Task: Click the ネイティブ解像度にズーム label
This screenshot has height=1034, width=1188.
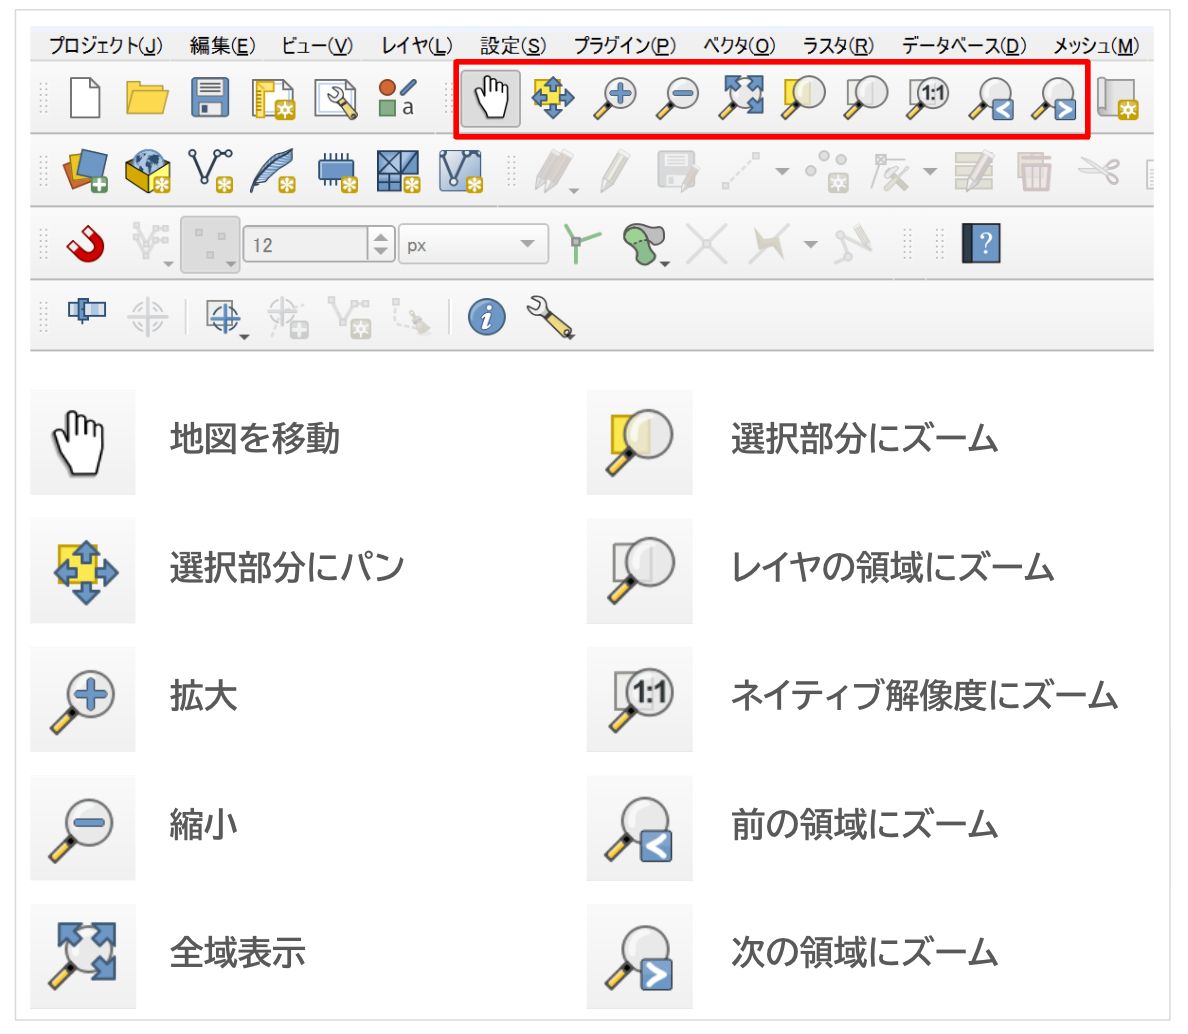Action: click(924, 695)
